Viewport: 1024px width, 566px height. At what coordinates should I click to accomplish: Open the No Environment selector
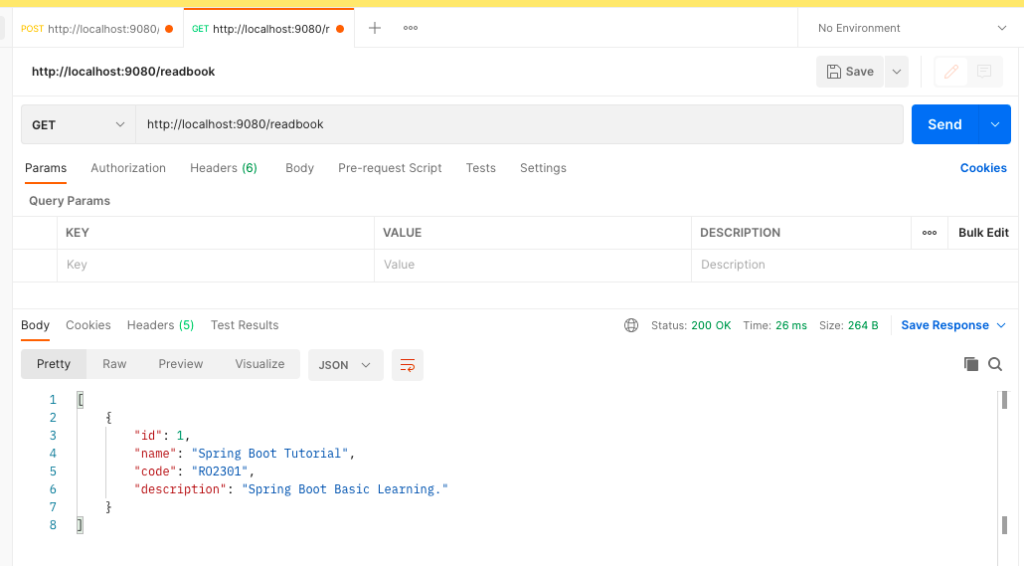point(911,28)
